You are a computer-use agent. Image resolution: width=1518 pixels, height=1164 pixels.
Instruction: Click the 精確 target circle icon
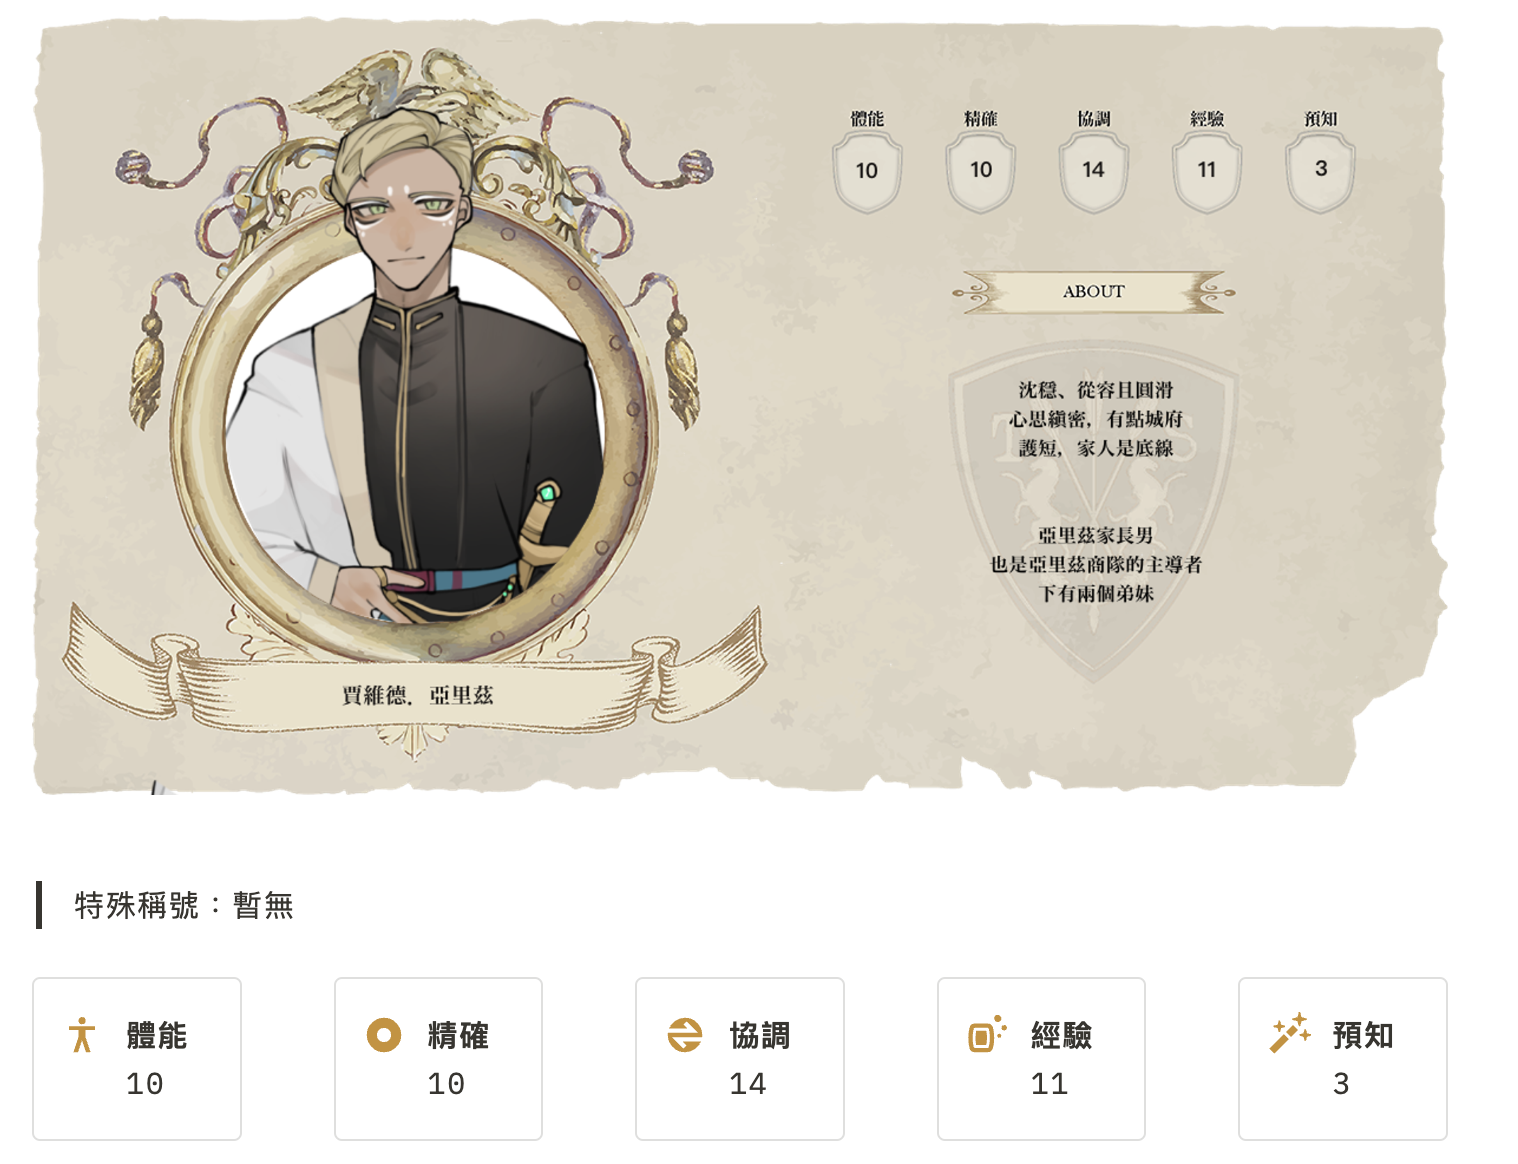click(x=384, y=1035)
